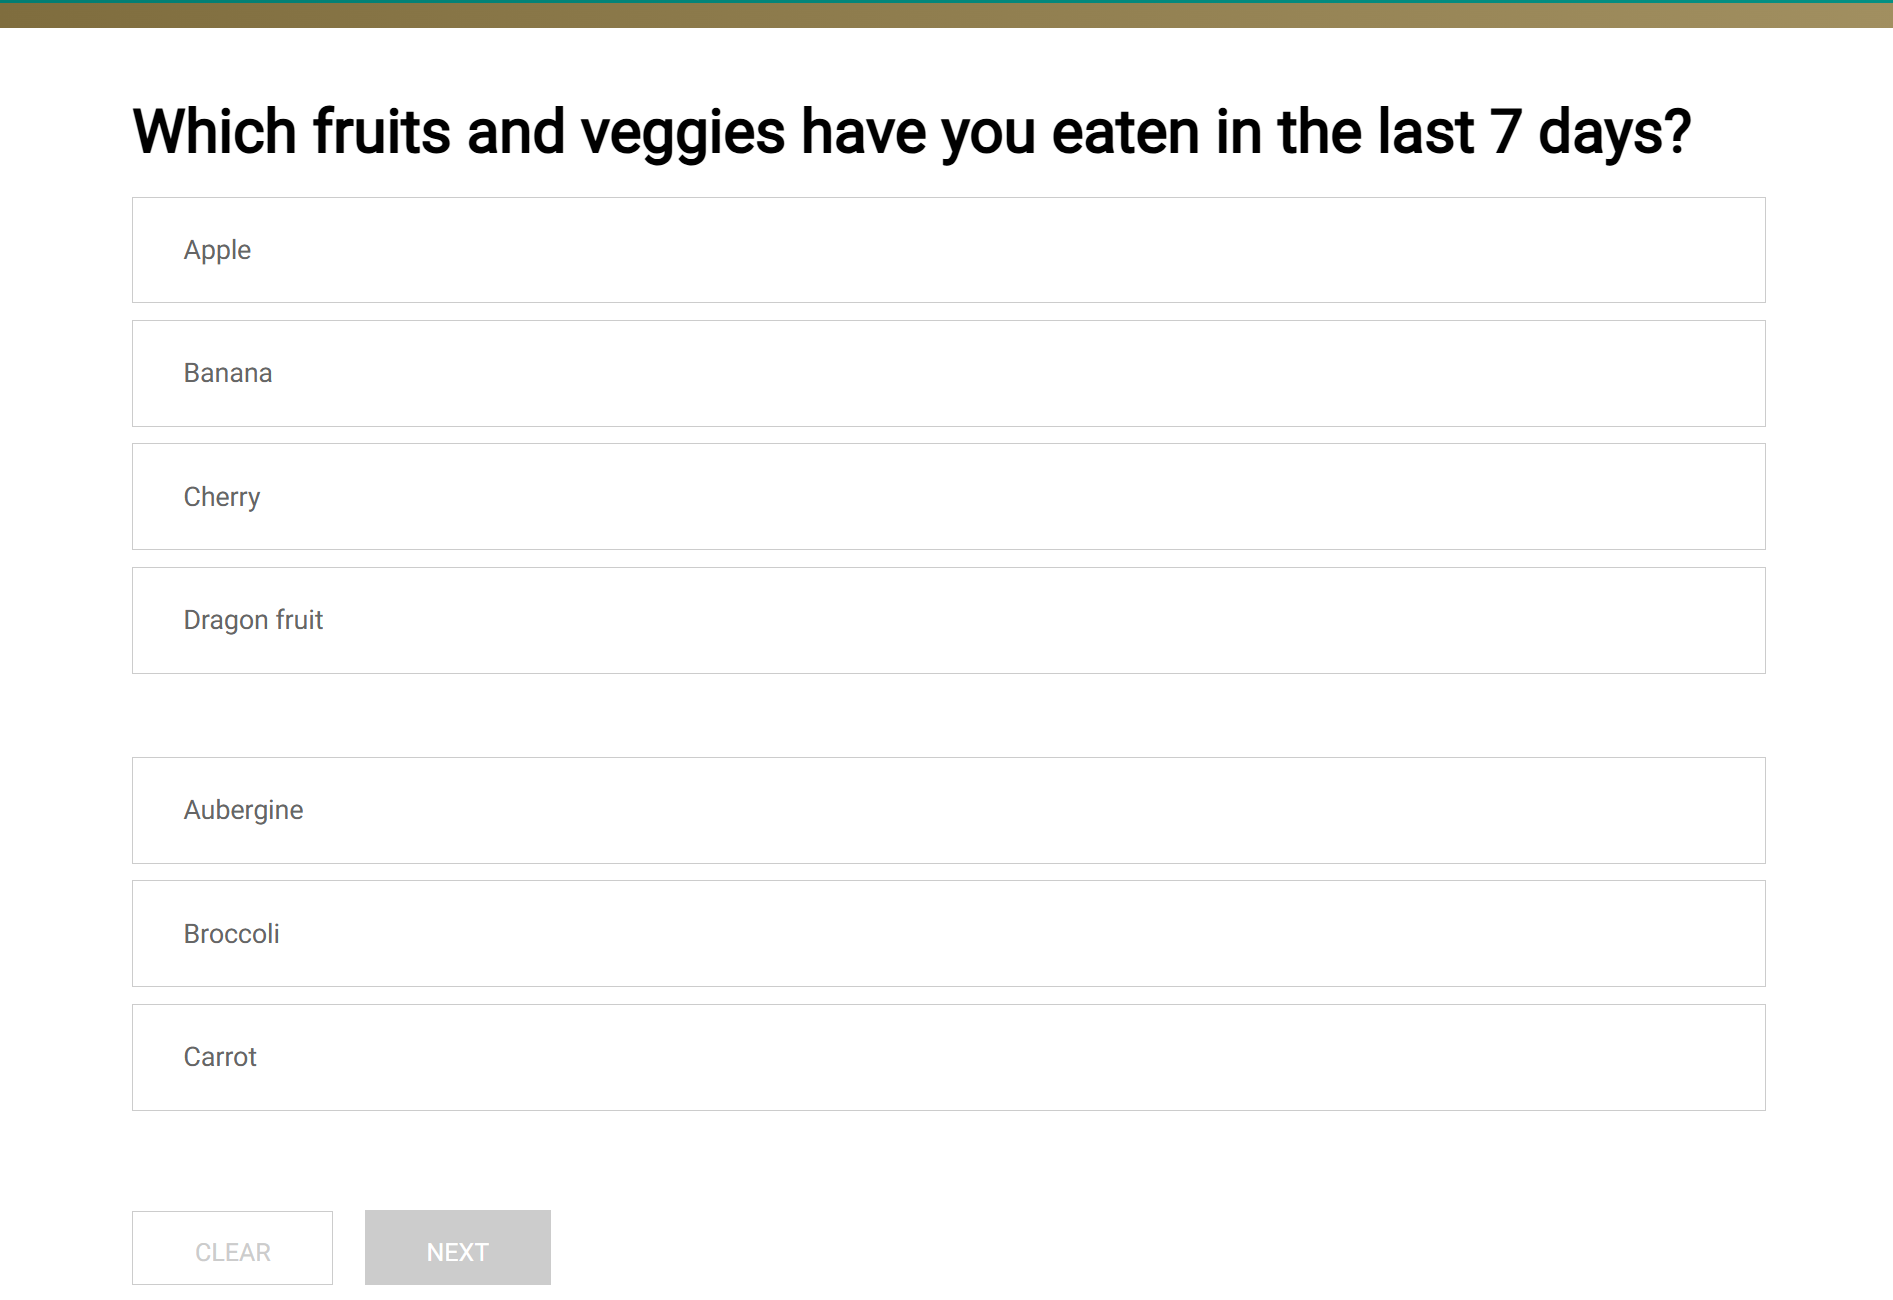
Task: Choose Cherry from the fruit list
Action: click(948, 497)
